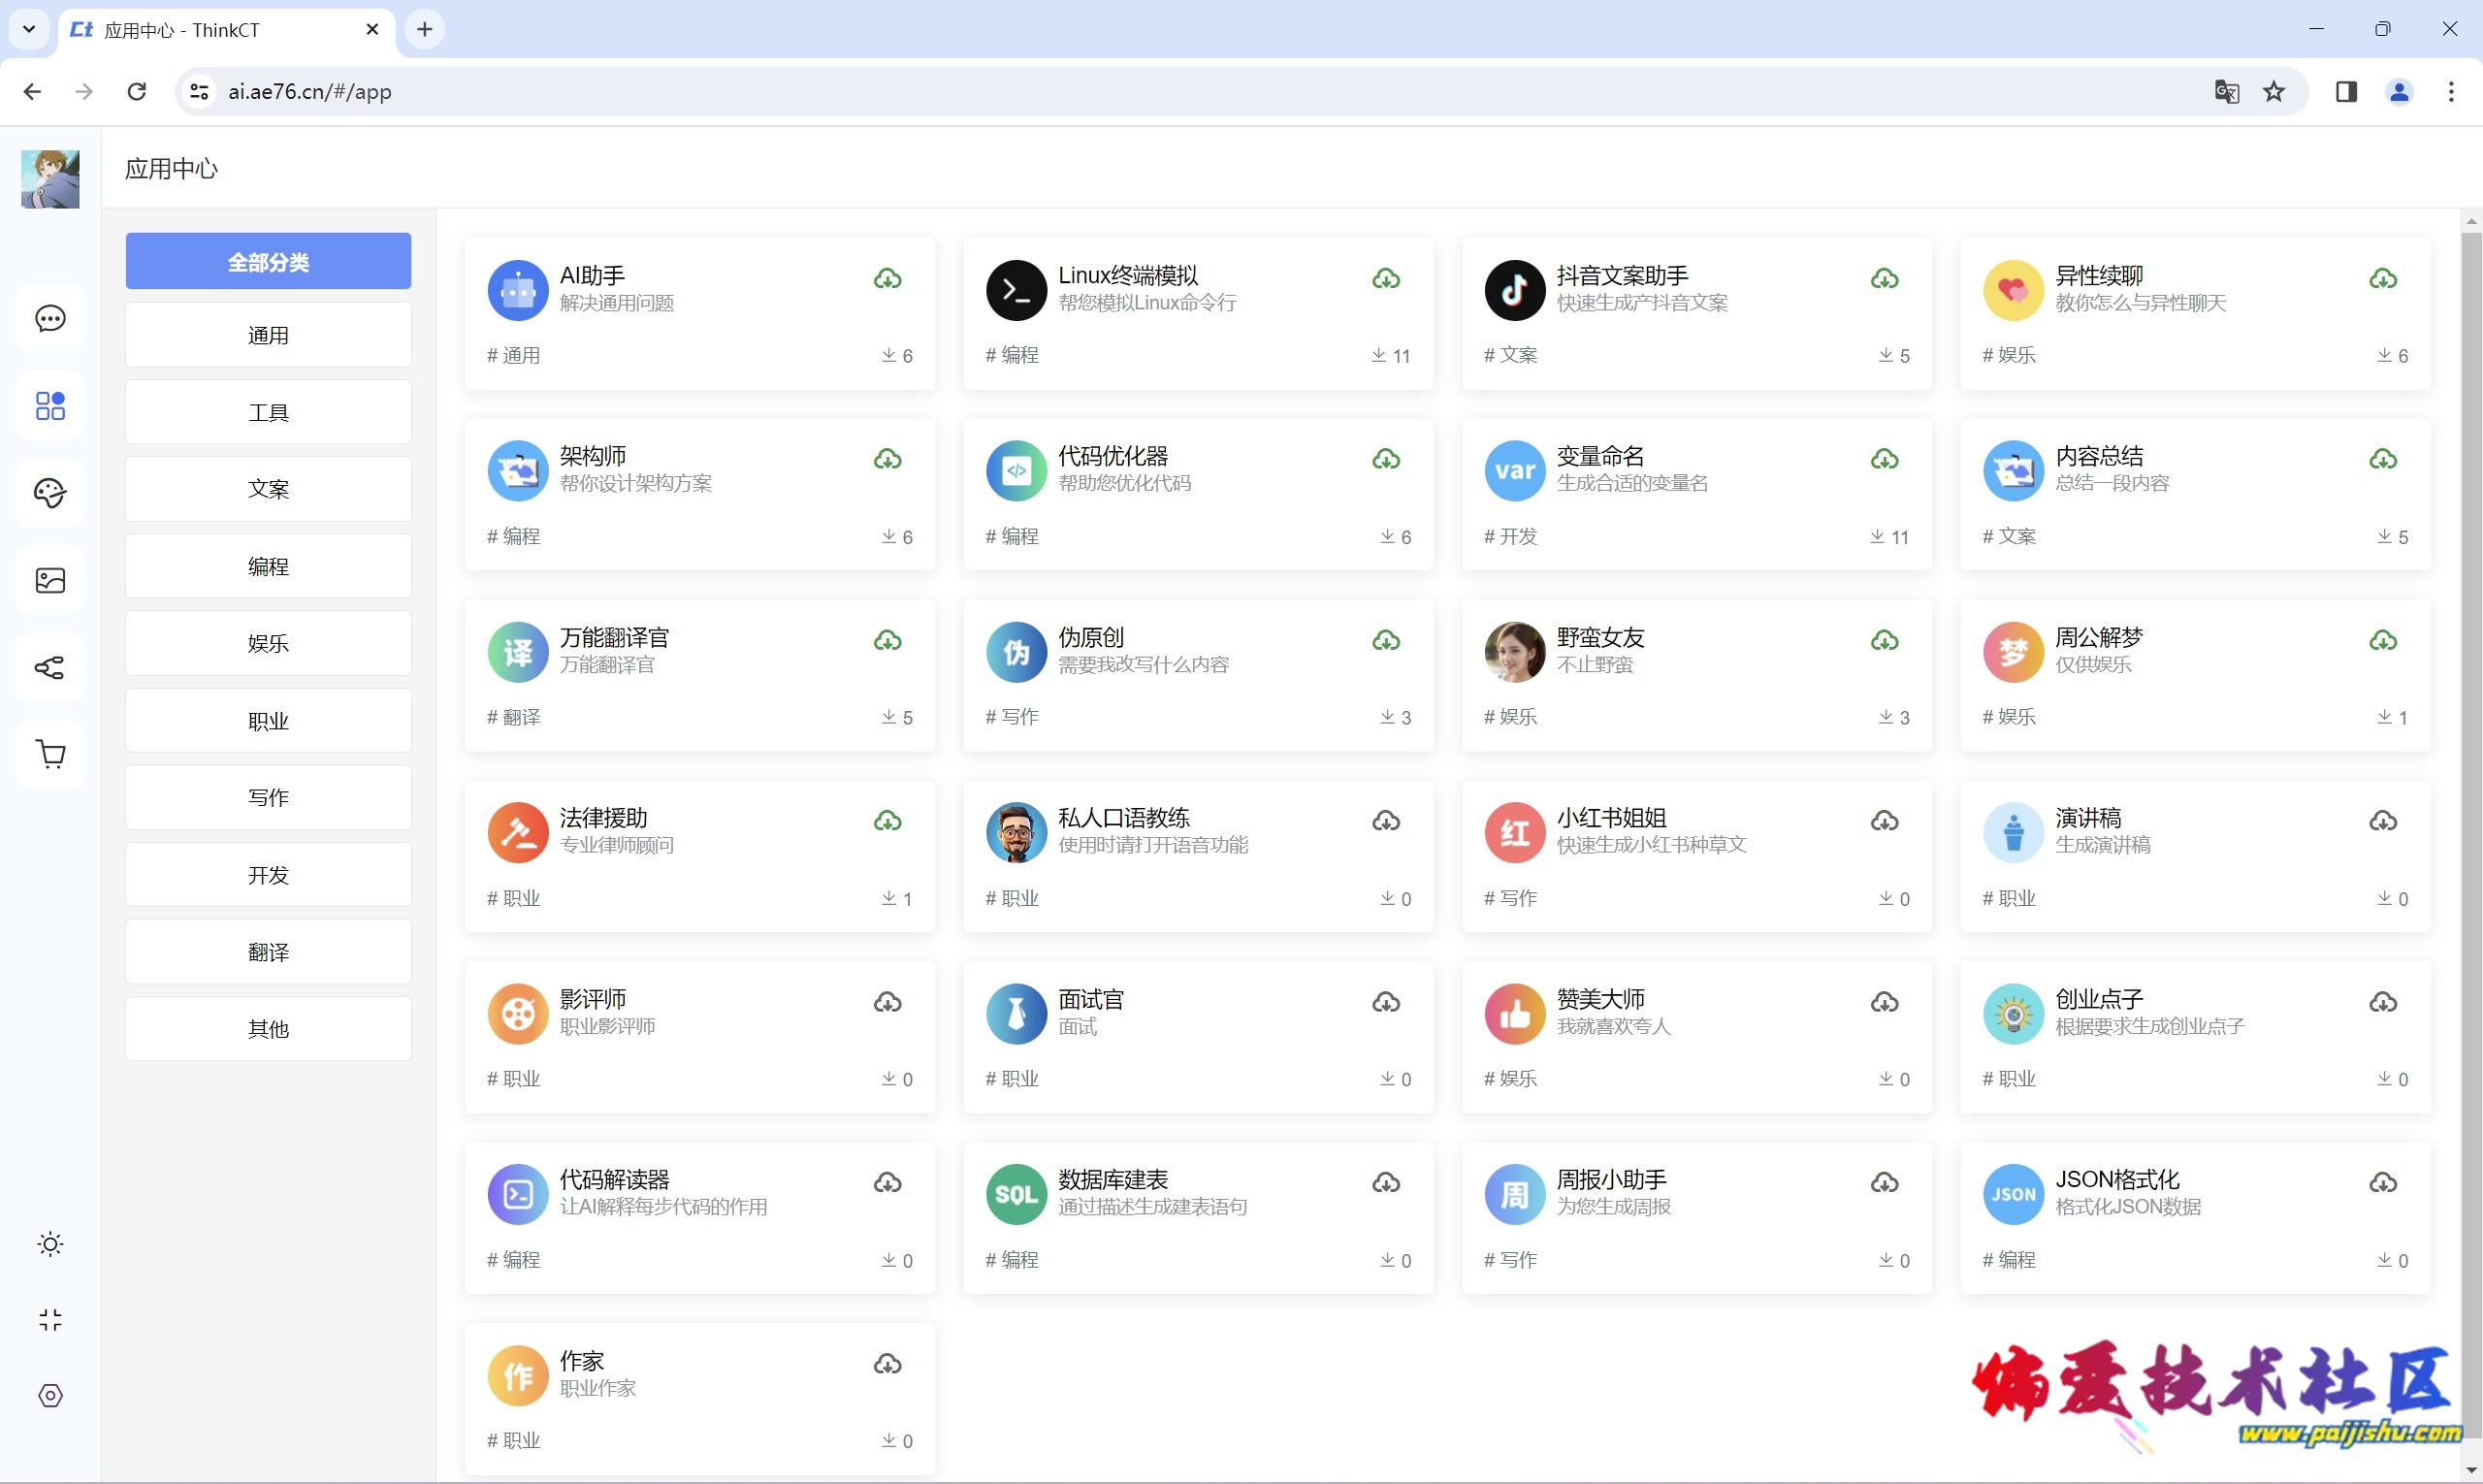The height and width of the screenshot is (1484, 2483).
Task: Select the 翻译 category button
Action: click(x=268, y=952)
